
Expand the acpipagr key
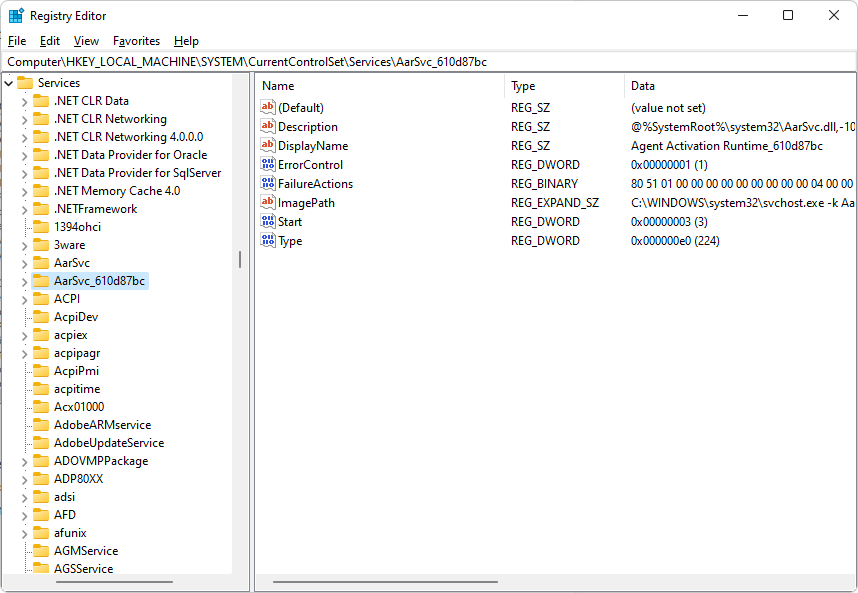25,353
